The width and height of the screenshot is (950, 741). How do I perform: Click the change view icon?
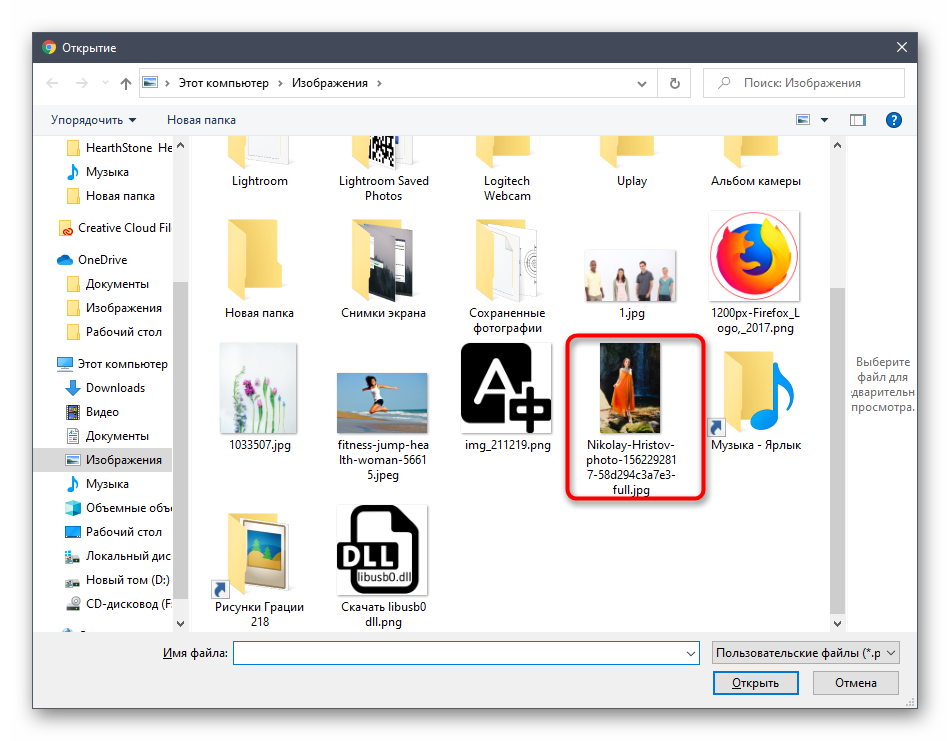(x=803, y=120)
